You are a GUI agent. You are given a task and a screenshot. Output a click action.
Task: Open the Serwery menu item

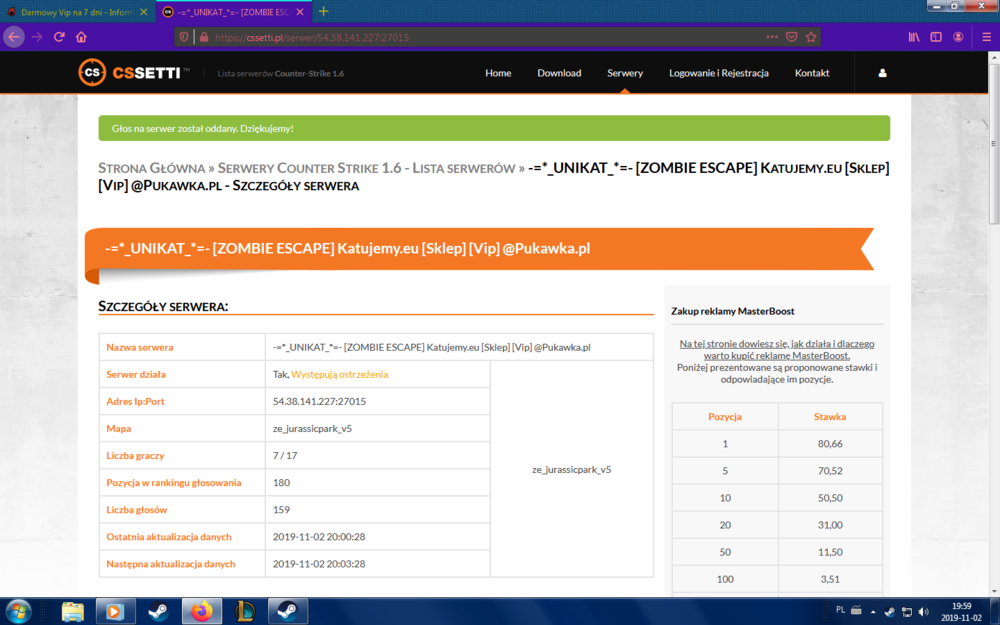[625, 73]
